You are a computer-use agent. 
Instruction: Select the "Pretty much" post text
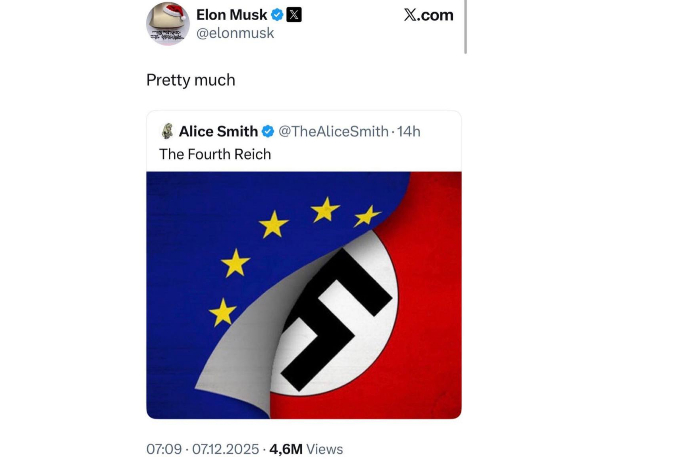point(190,80)
